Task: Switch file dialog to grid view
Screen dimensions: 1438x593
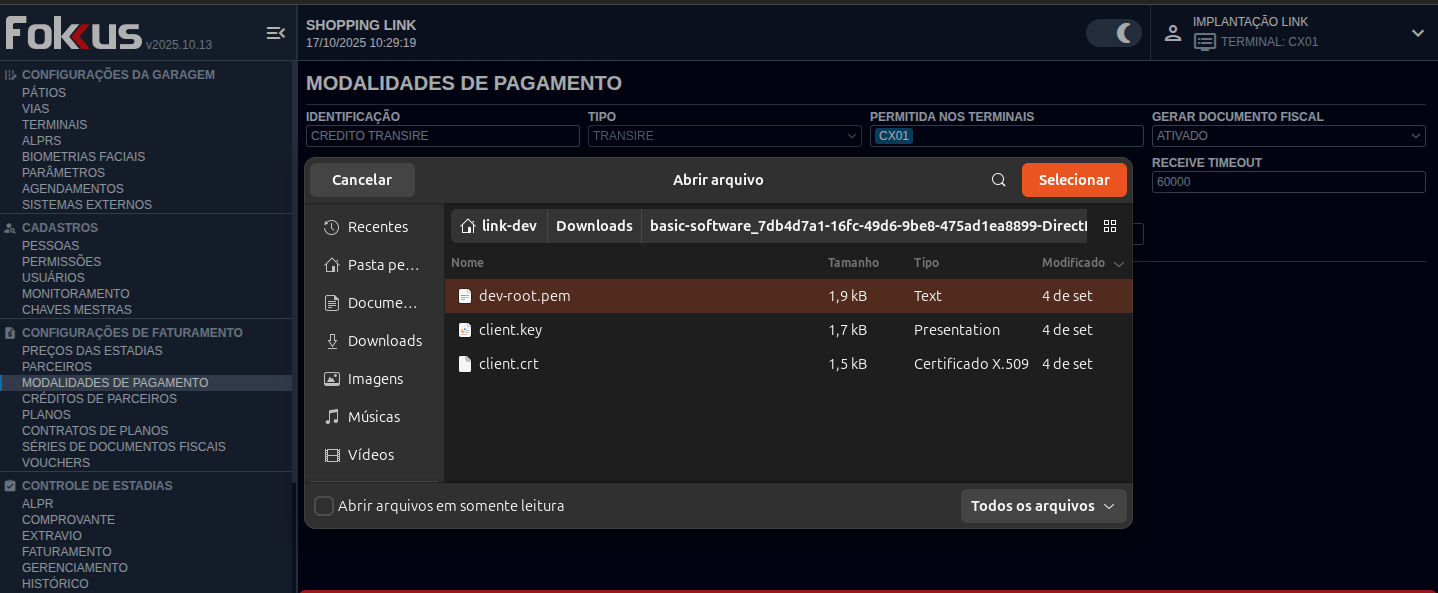Action: pos(1109,226)
